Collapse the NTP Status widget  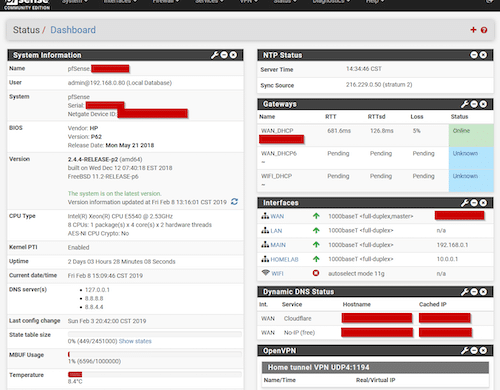pyautogui.click(x=474, y=55)
